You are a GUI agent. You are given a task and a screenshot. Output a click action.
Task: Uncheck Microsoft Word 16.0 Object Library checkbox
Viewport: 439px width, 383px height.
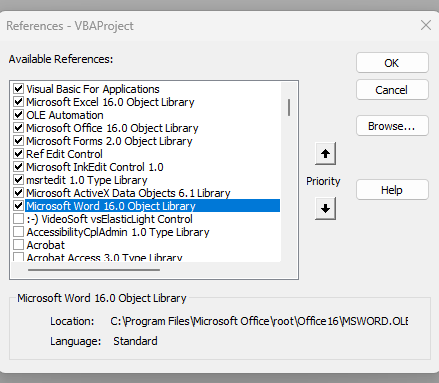click(18, 206)
